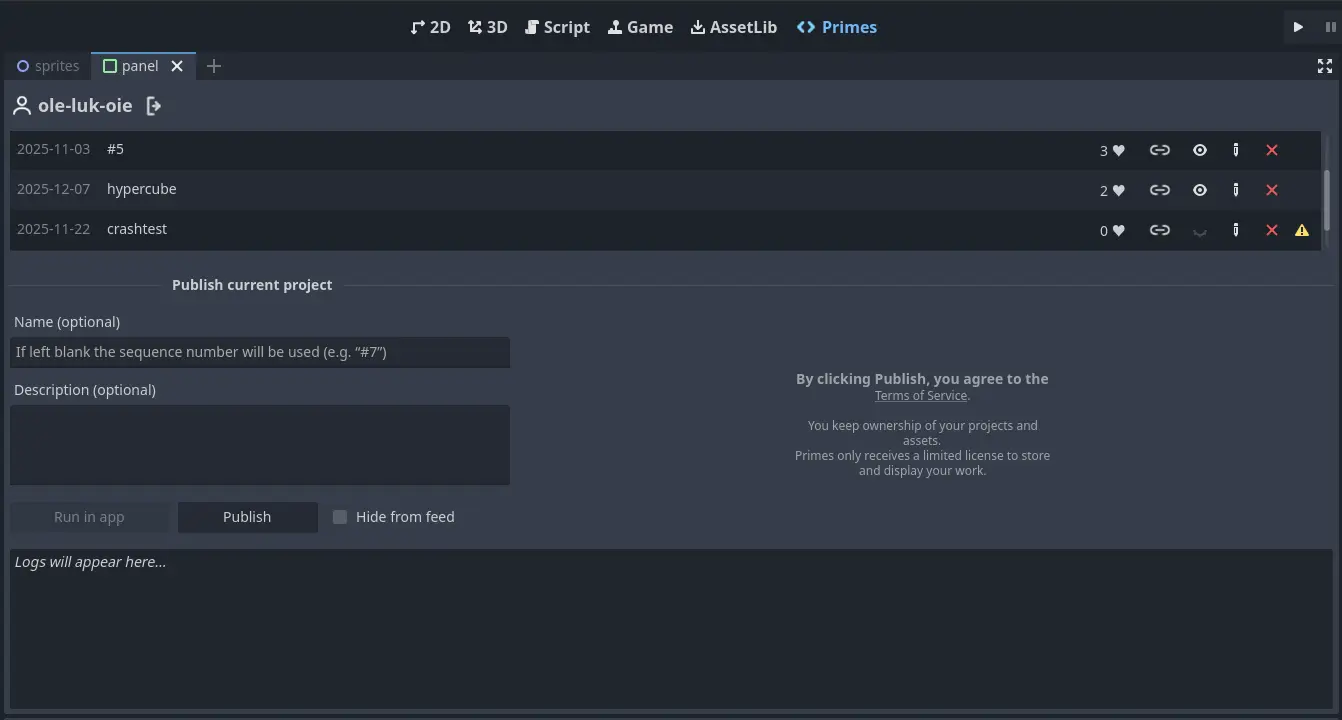Copy link for the hypercube project
The height and width of the screenshot is (720, 1342).
[1159, 190]
